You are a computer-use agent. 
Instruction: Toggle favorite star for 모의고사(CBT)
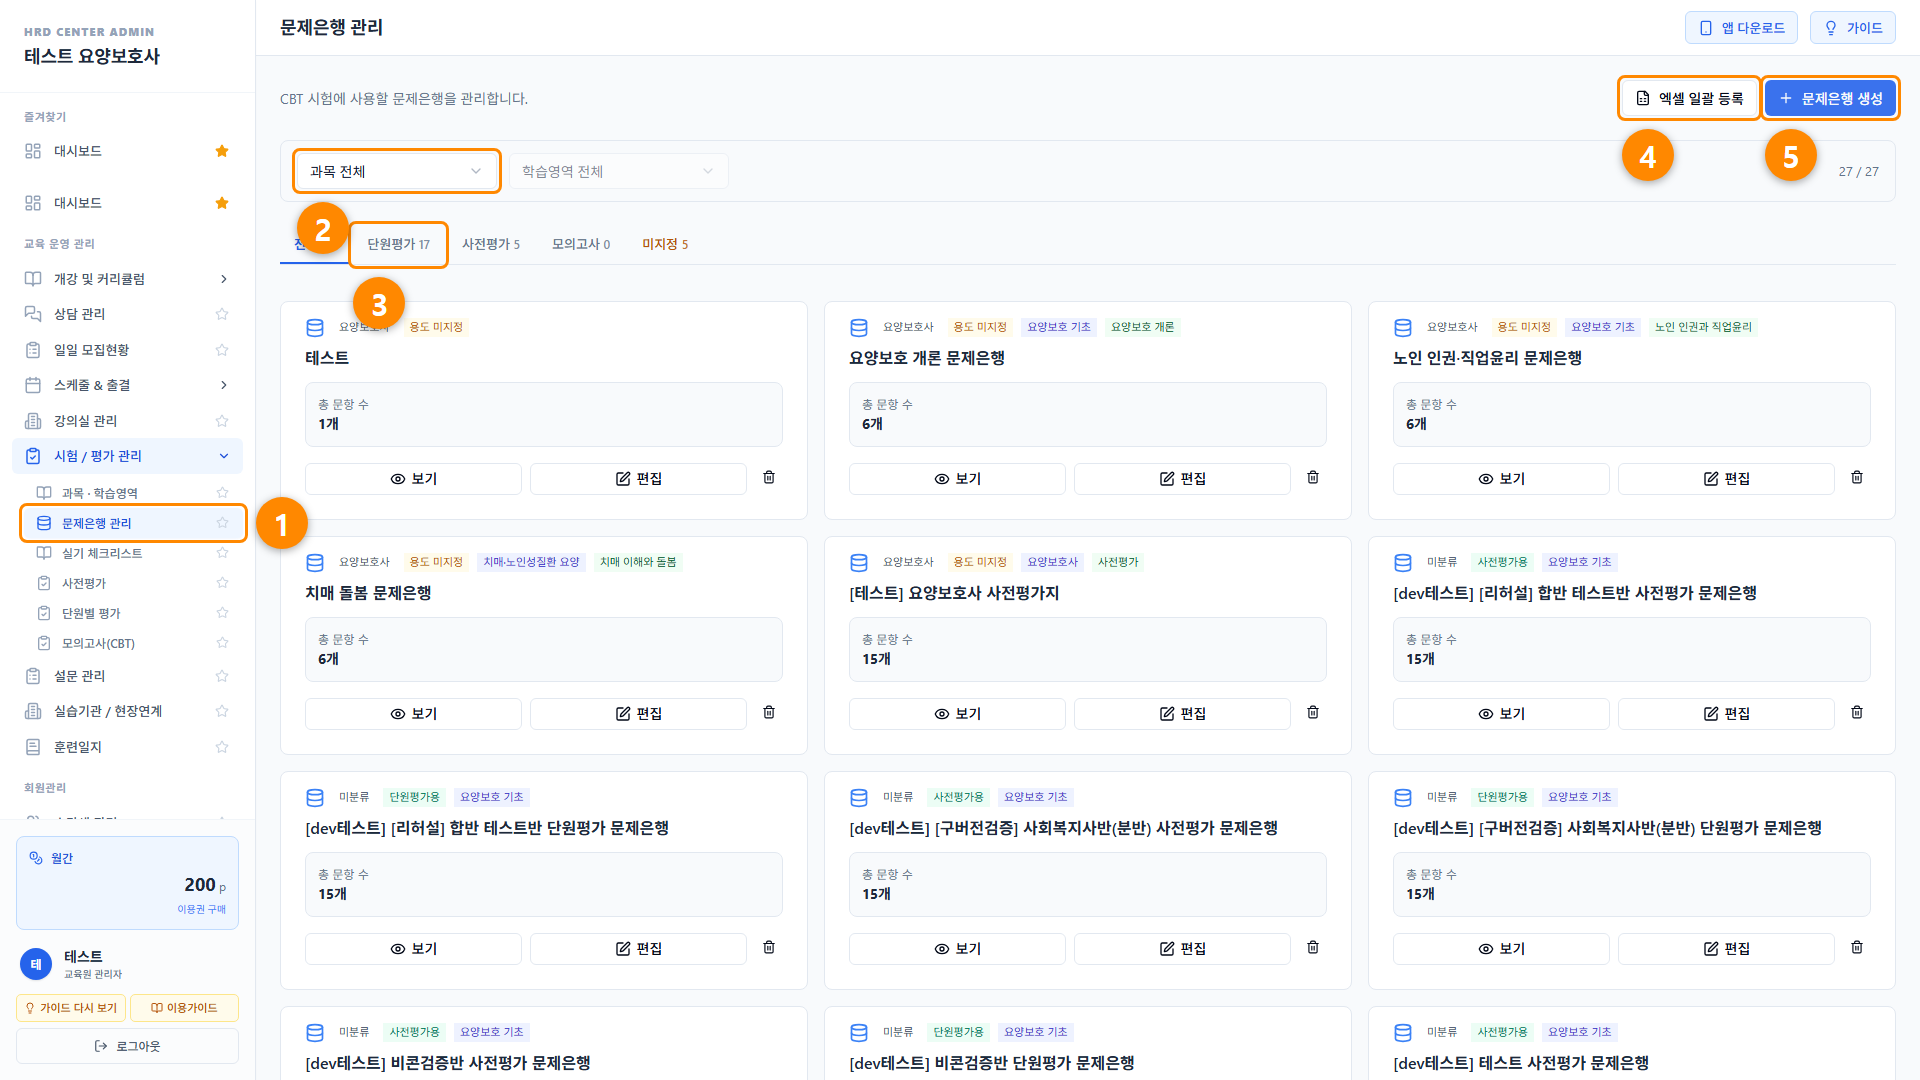222,643
